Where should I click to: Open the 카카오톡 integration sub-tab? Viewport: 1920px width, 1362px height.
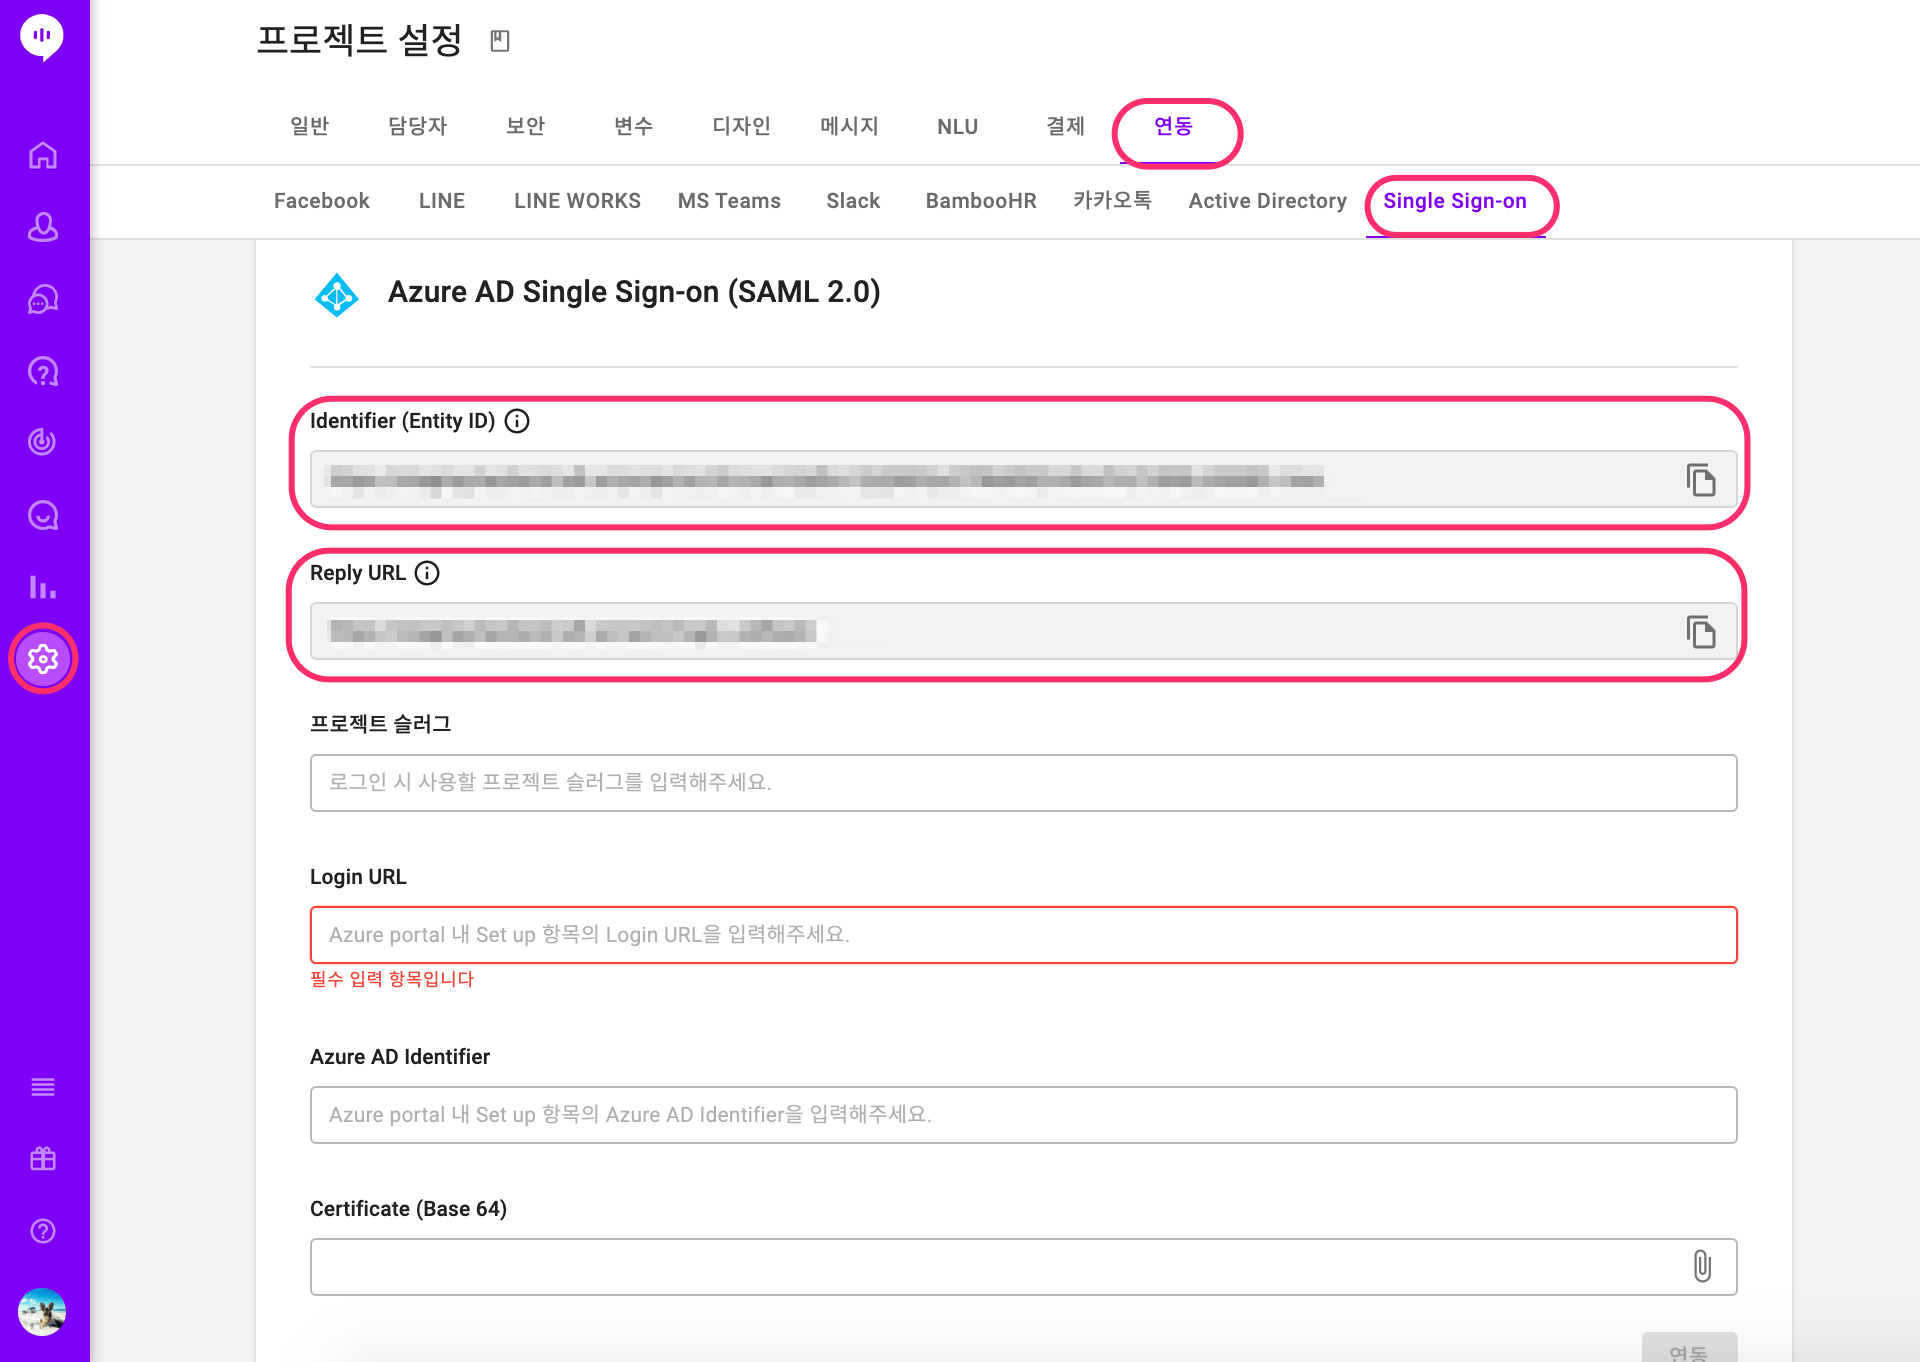point(1112,200)
